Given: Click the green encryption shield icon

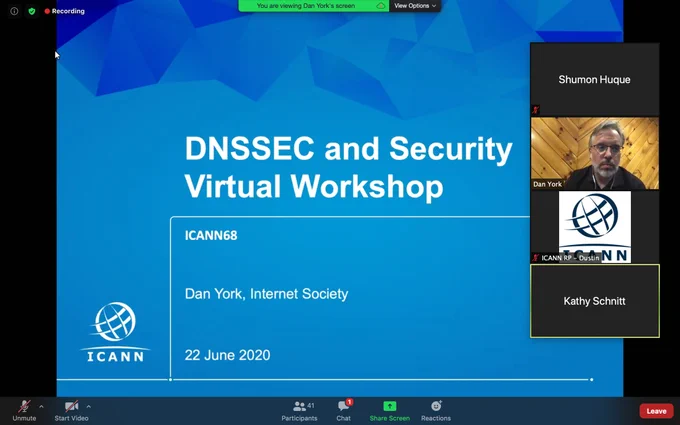Looking at the screenshot, I should click(32, 11).
